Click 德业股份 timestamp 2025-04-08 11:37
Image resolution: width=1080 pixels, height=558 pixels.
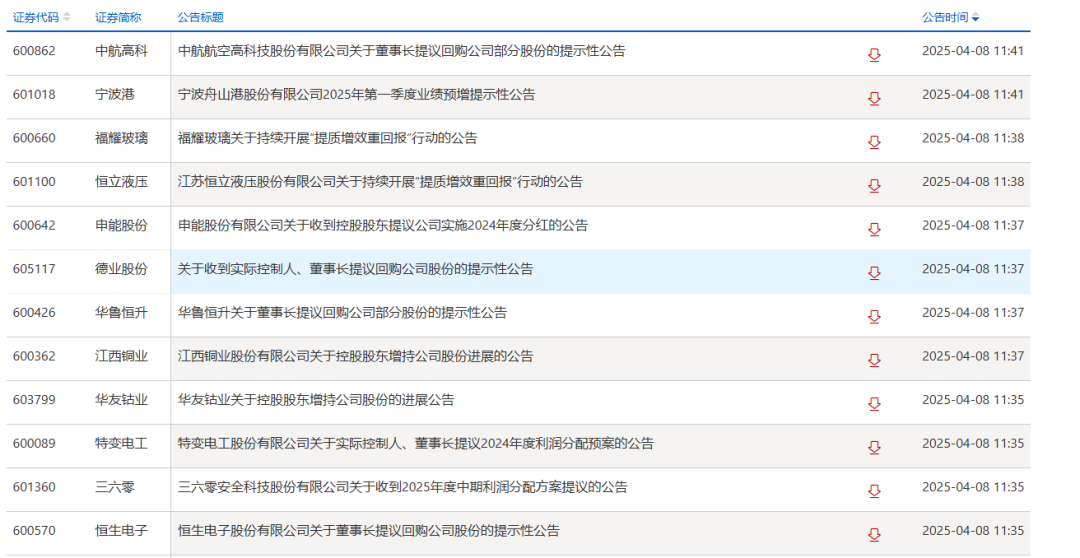tap(973, 269)
